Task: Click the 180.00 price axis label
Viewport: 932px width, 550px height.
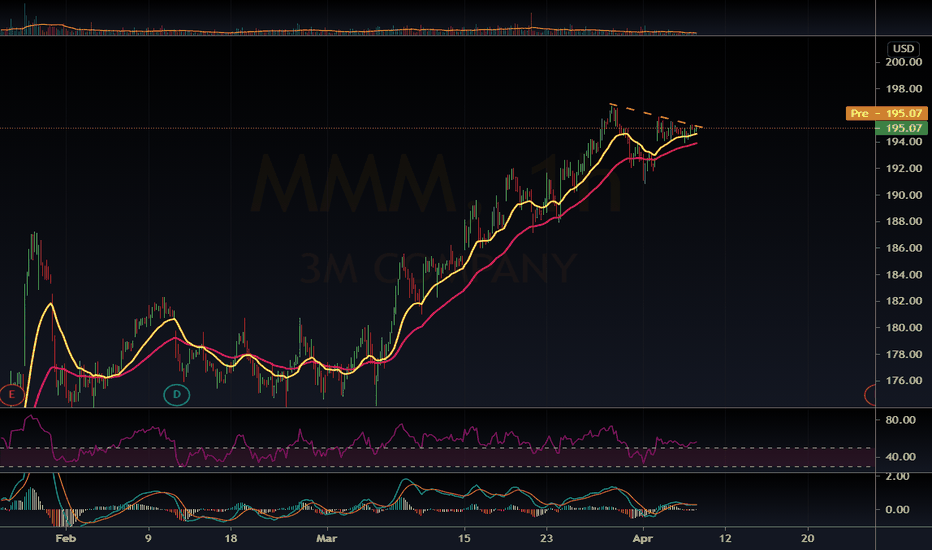Action: [903, 328]
